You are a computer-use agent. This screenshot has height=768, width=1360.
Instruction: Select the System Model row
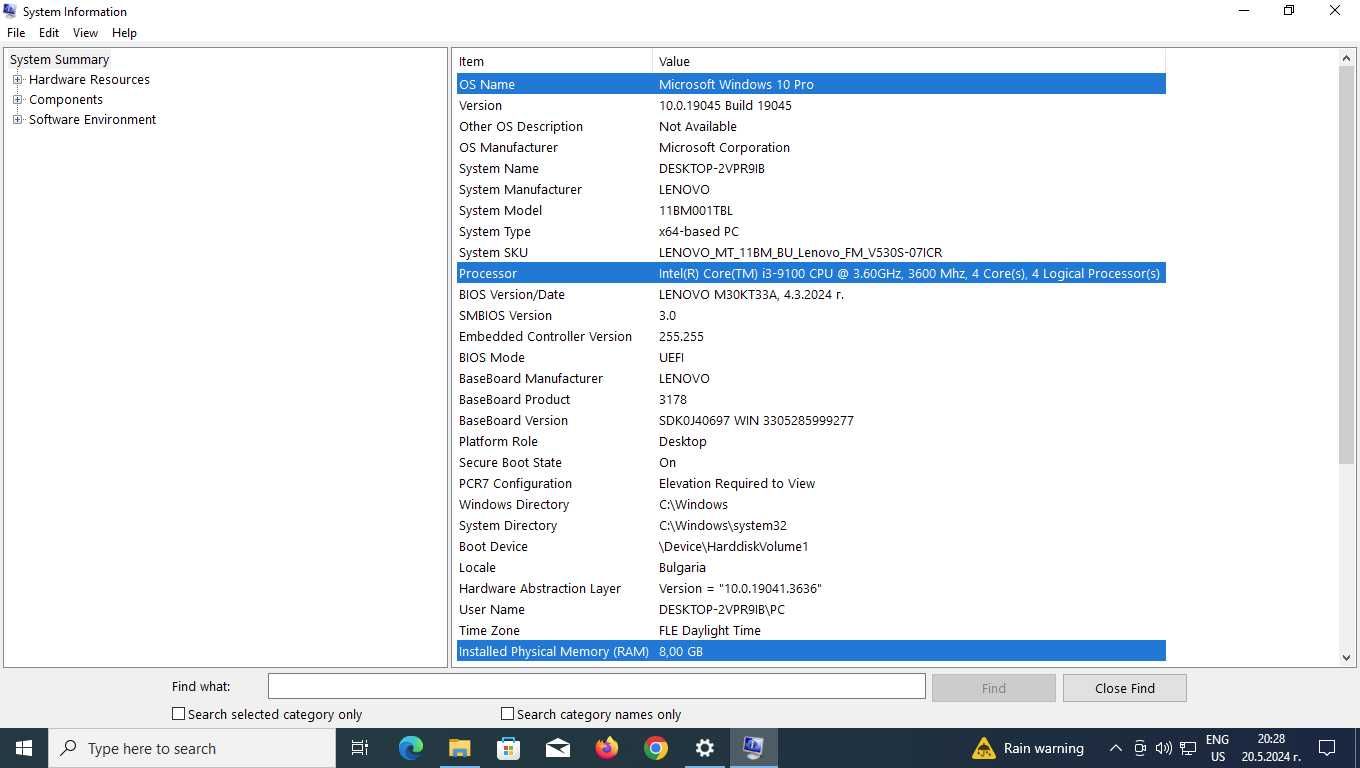pos(811,210)
